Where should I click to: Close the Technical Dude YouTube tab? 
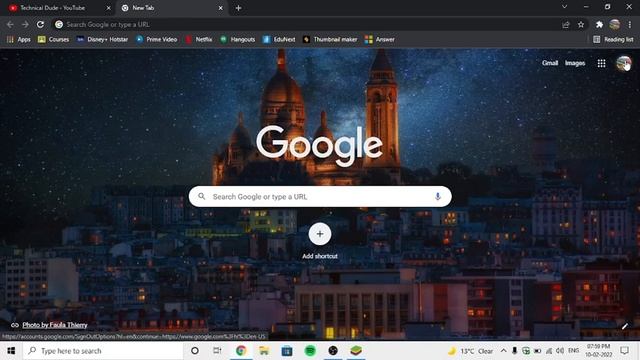[108, 8]
